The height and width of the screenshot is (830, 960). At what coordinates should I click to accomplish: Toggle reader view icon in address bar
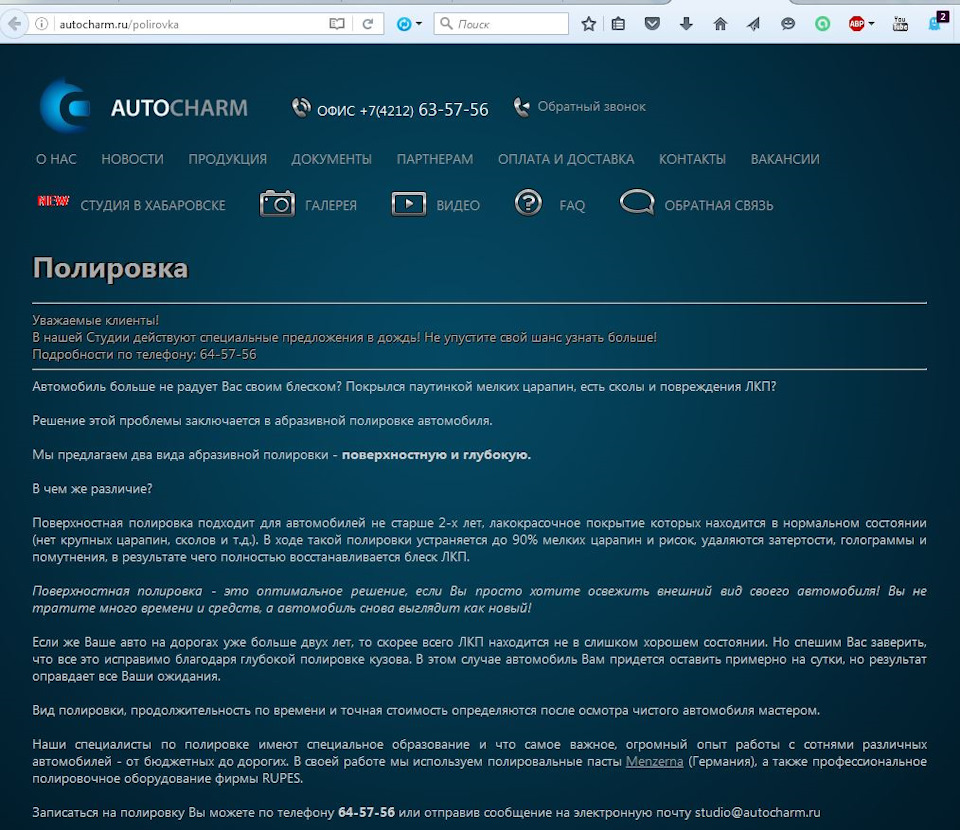coord(337,24)
